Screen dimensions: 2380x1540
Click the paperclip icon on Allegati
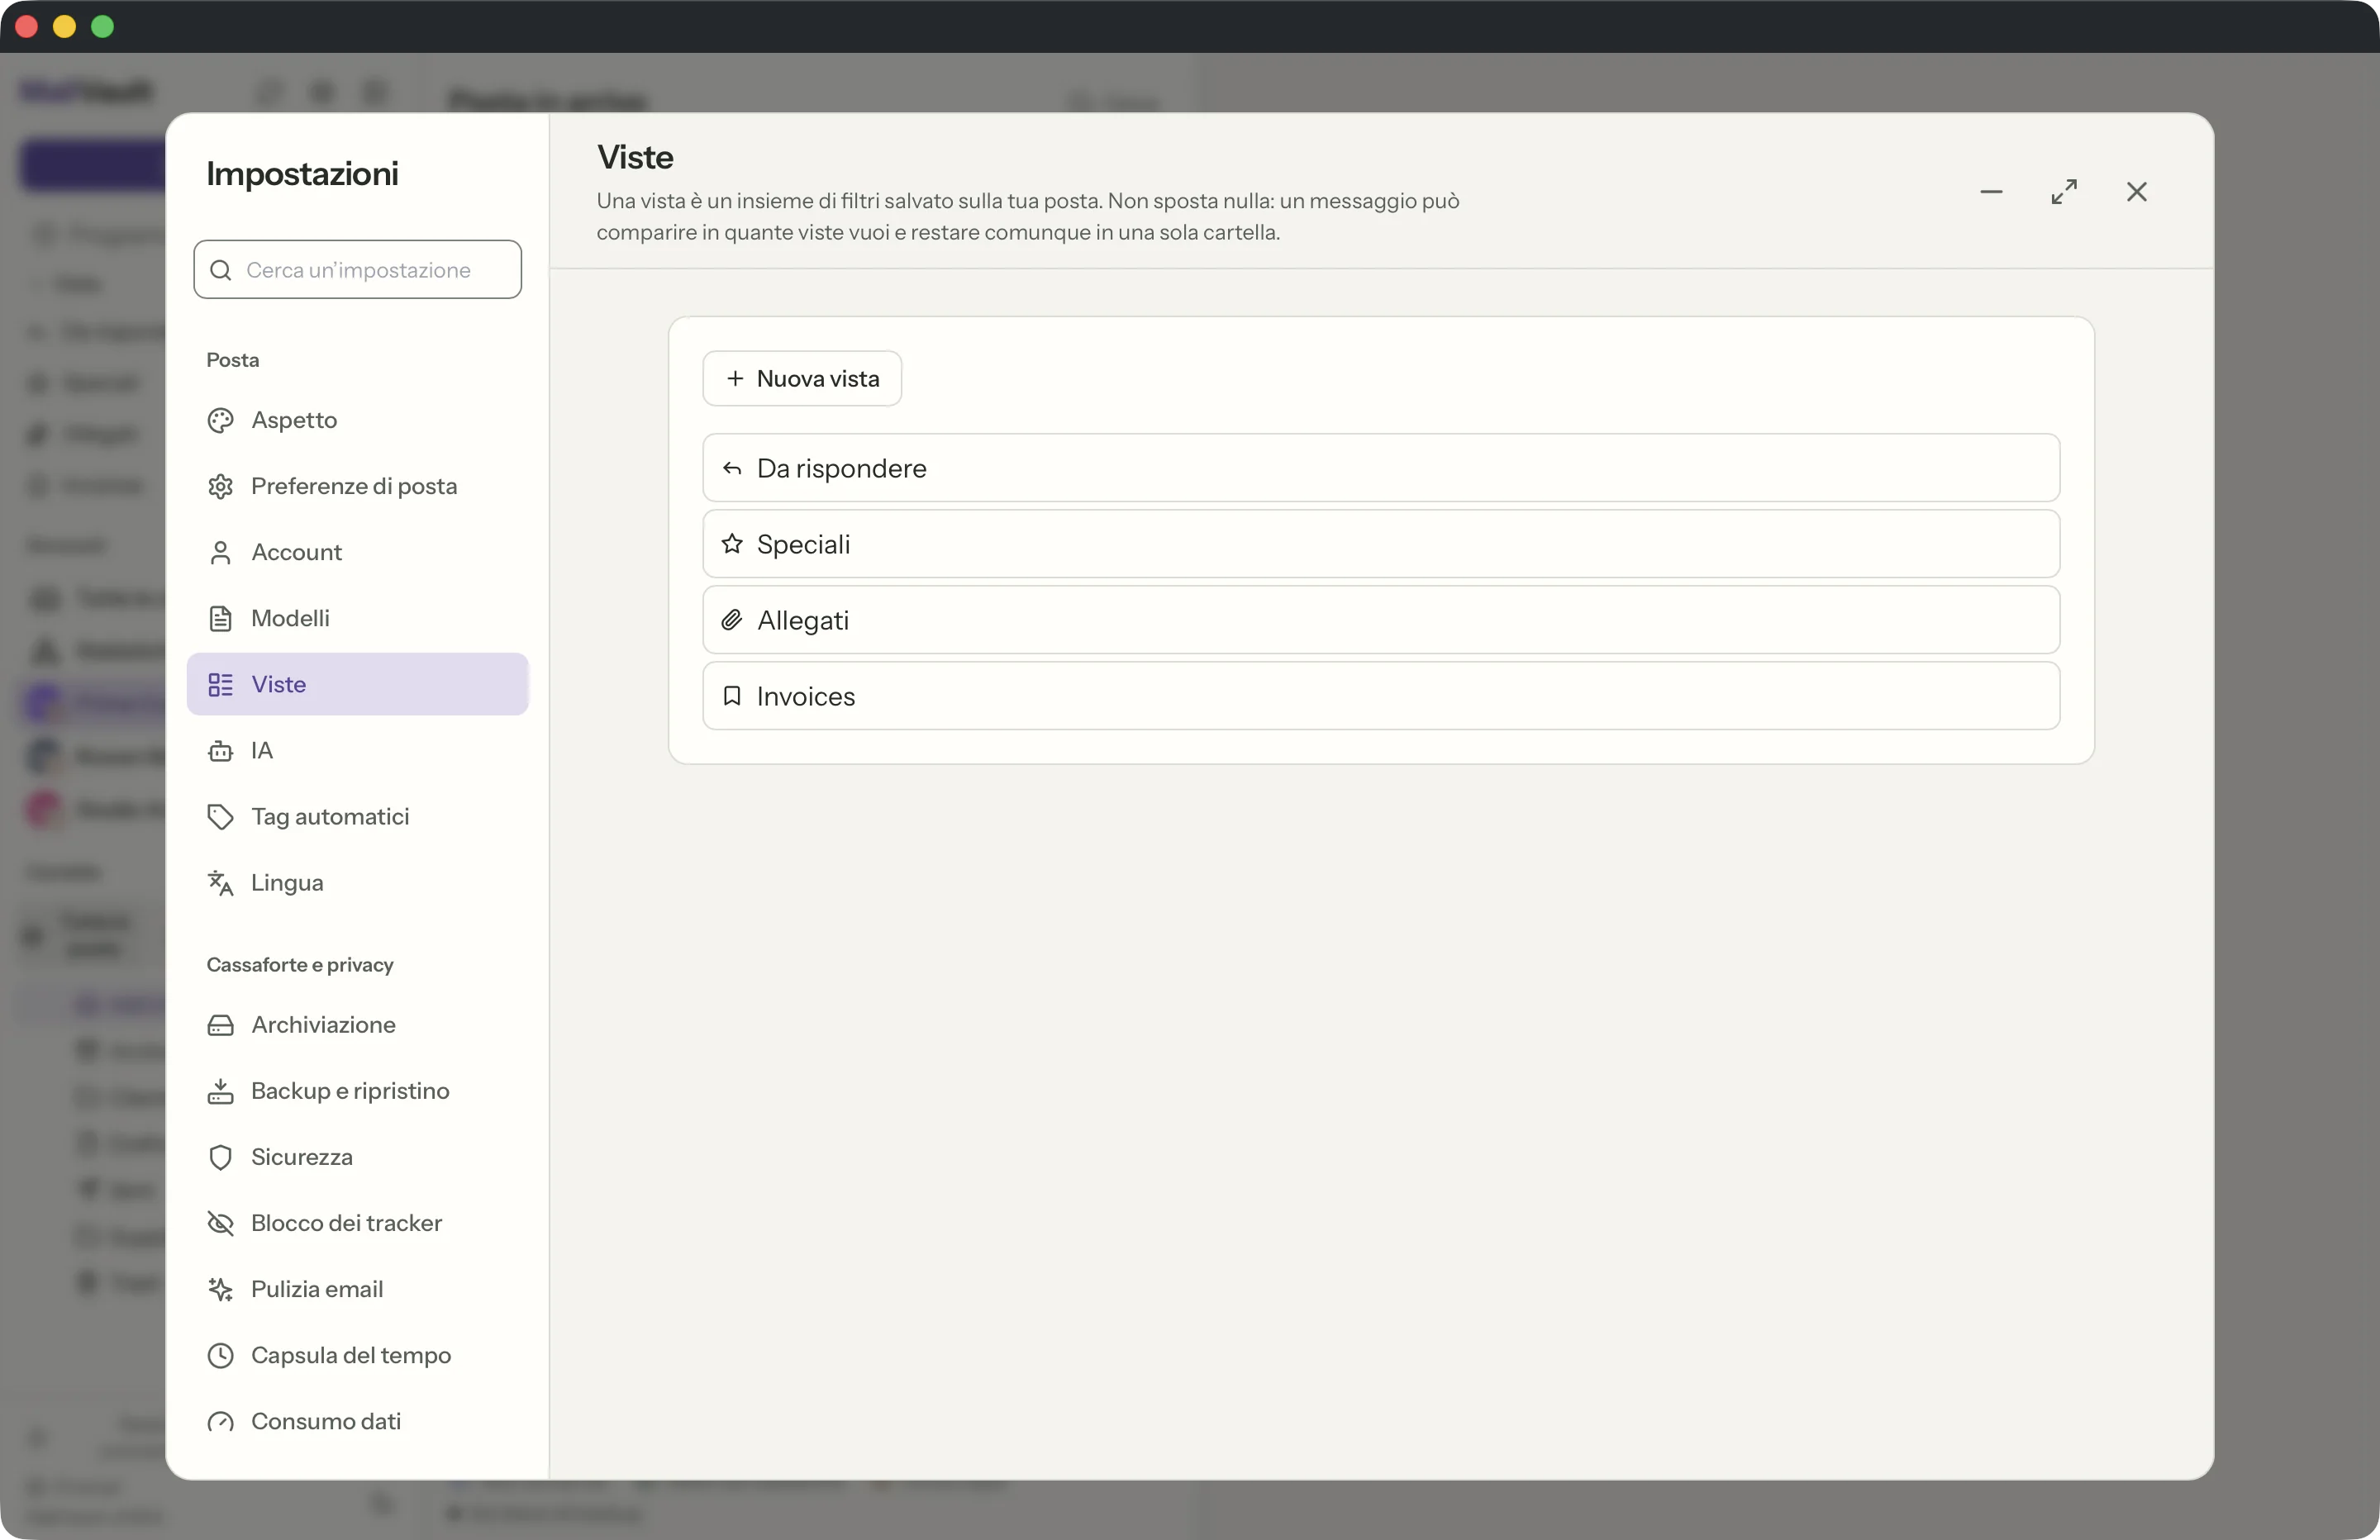pyautogui.click(x=732, y=620)
